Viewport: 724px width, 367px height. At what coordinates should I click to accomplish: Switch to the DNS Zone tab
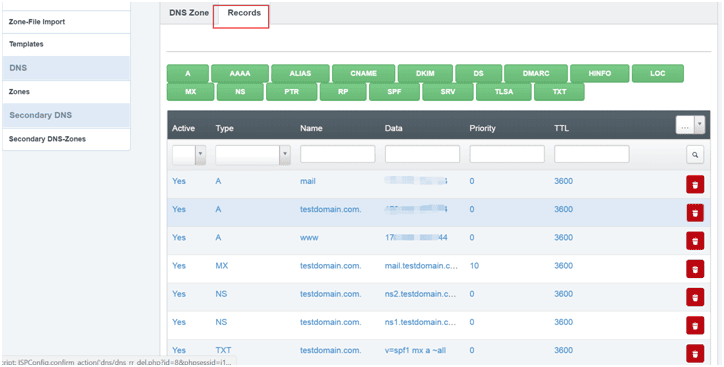(x=189, y=13)
